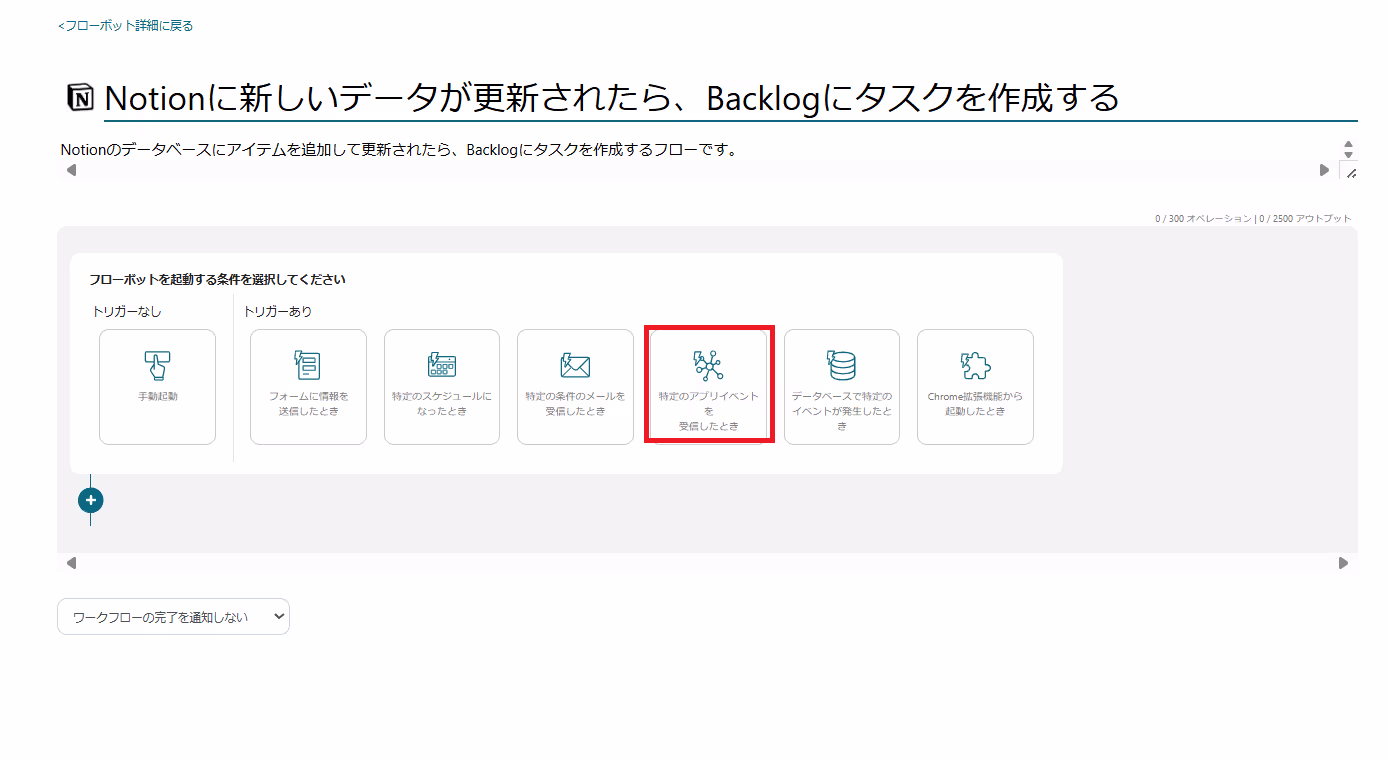
Task: Click the round plus add-step button
Action: (91, 499)
